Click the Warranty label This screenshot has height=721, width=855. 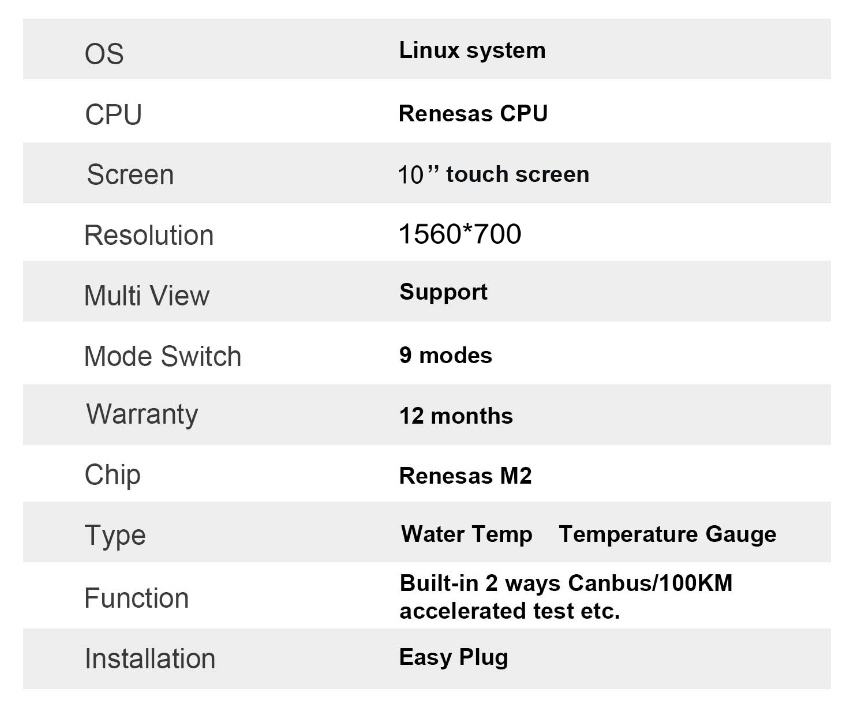(x=142, y=414)
